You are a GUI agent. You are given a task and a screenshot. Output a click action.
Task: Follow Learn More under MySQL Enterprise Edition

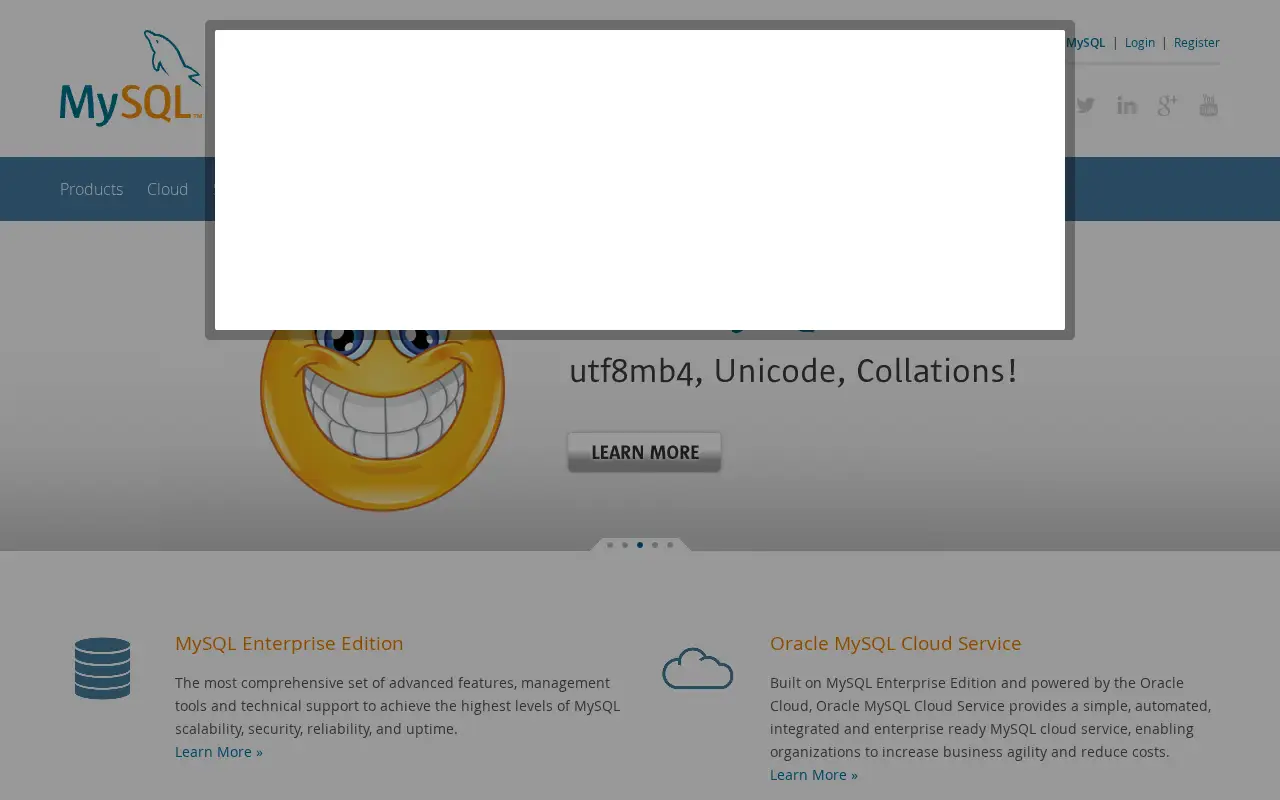tap(219, 752)
